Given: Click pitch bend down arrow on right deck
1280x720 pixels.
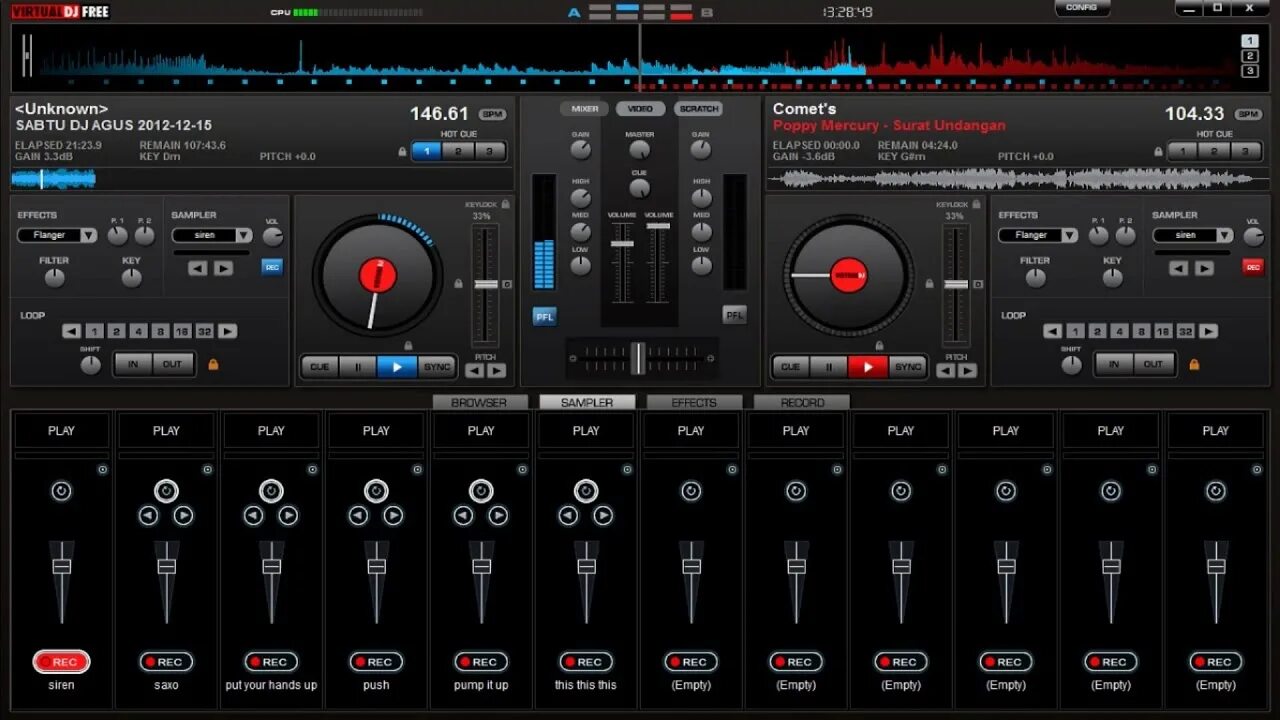Looking at the screenshot, I should 946,371.
